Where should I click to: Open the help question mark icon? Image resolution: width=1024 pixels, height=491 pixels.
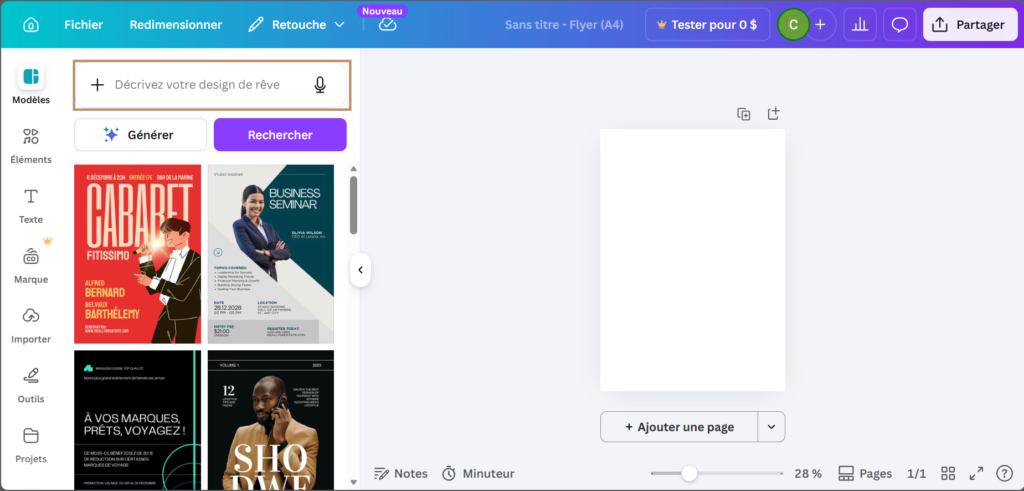1004,473
